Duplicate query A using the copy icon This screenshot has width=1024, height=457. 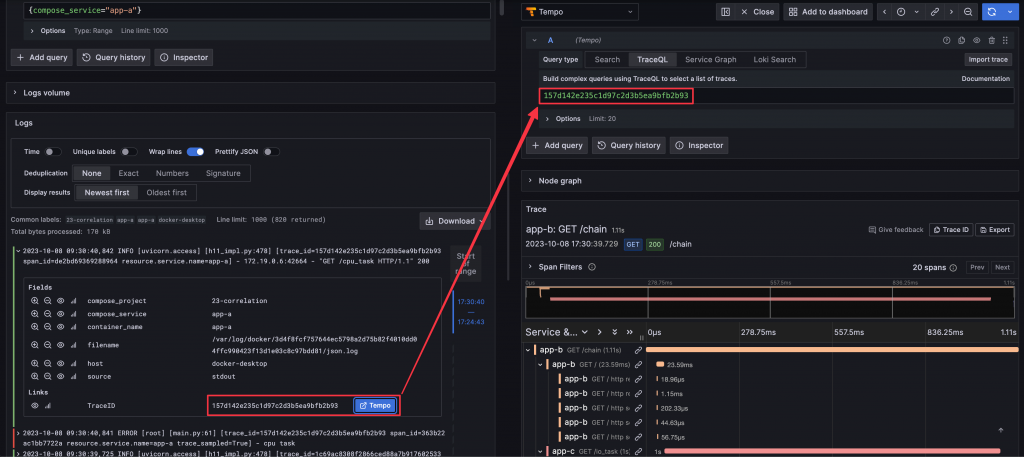coord(961,40)
